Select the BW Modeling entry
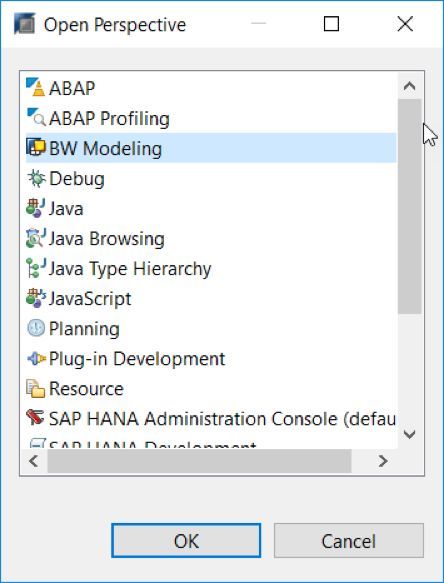The width and height of the screenshot is (444, 583). coord(211,148)
